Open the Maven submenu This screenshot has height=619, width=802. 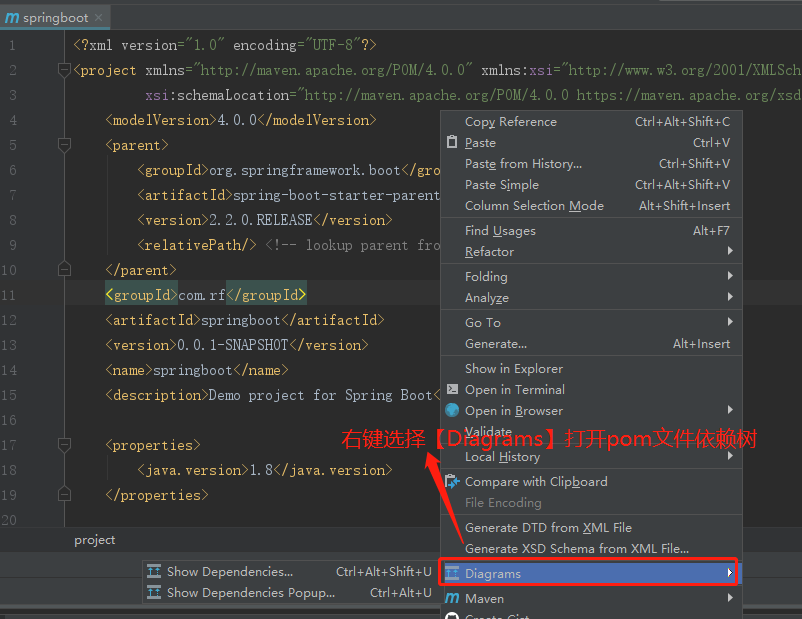[591, 599]
